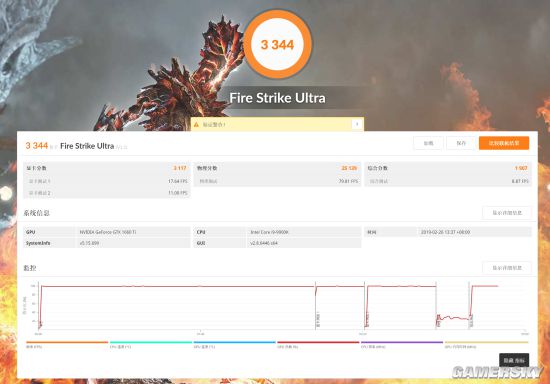Screen dimensions: 550x384
Task: Click the orange 3 344 score circle
Action: [277, 45]
